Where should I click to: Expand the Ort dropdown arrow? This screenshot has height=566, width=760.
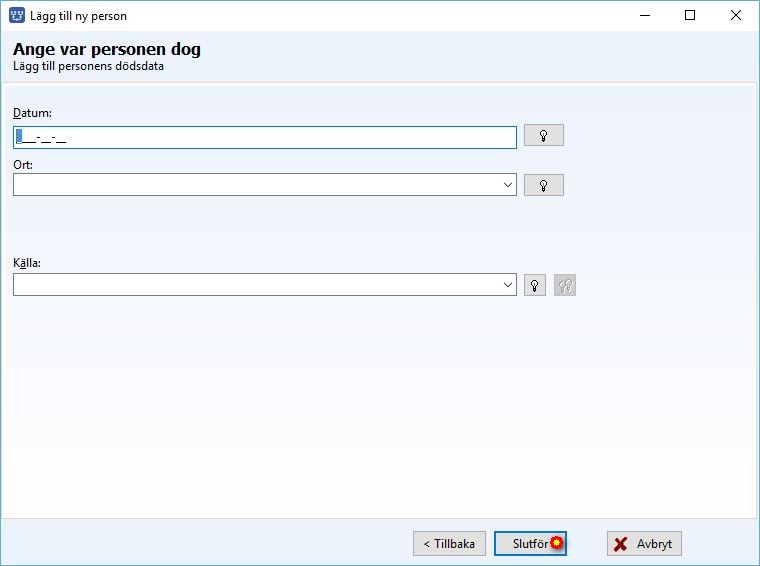(507, 185)
